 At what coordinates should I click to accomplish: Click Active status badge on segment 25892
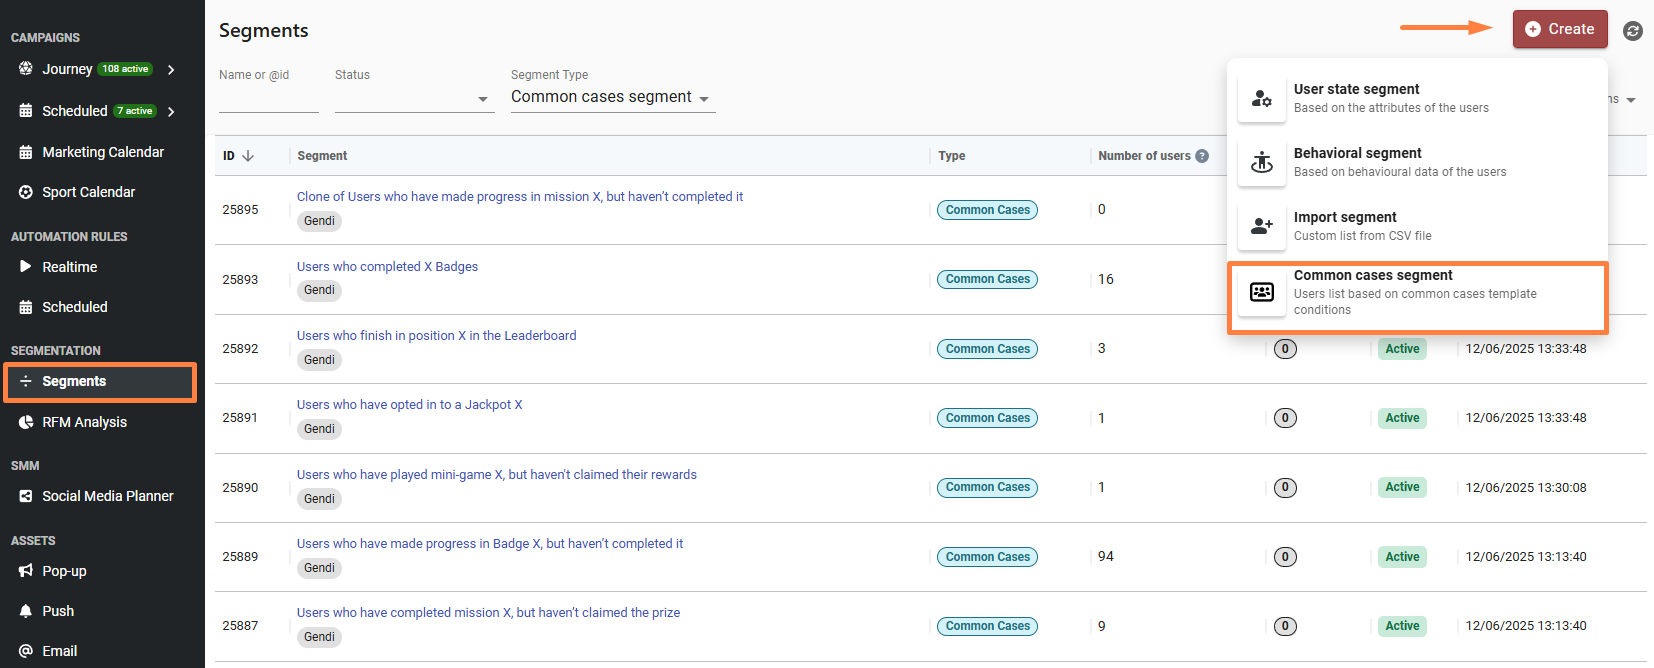pos(1402,349)
